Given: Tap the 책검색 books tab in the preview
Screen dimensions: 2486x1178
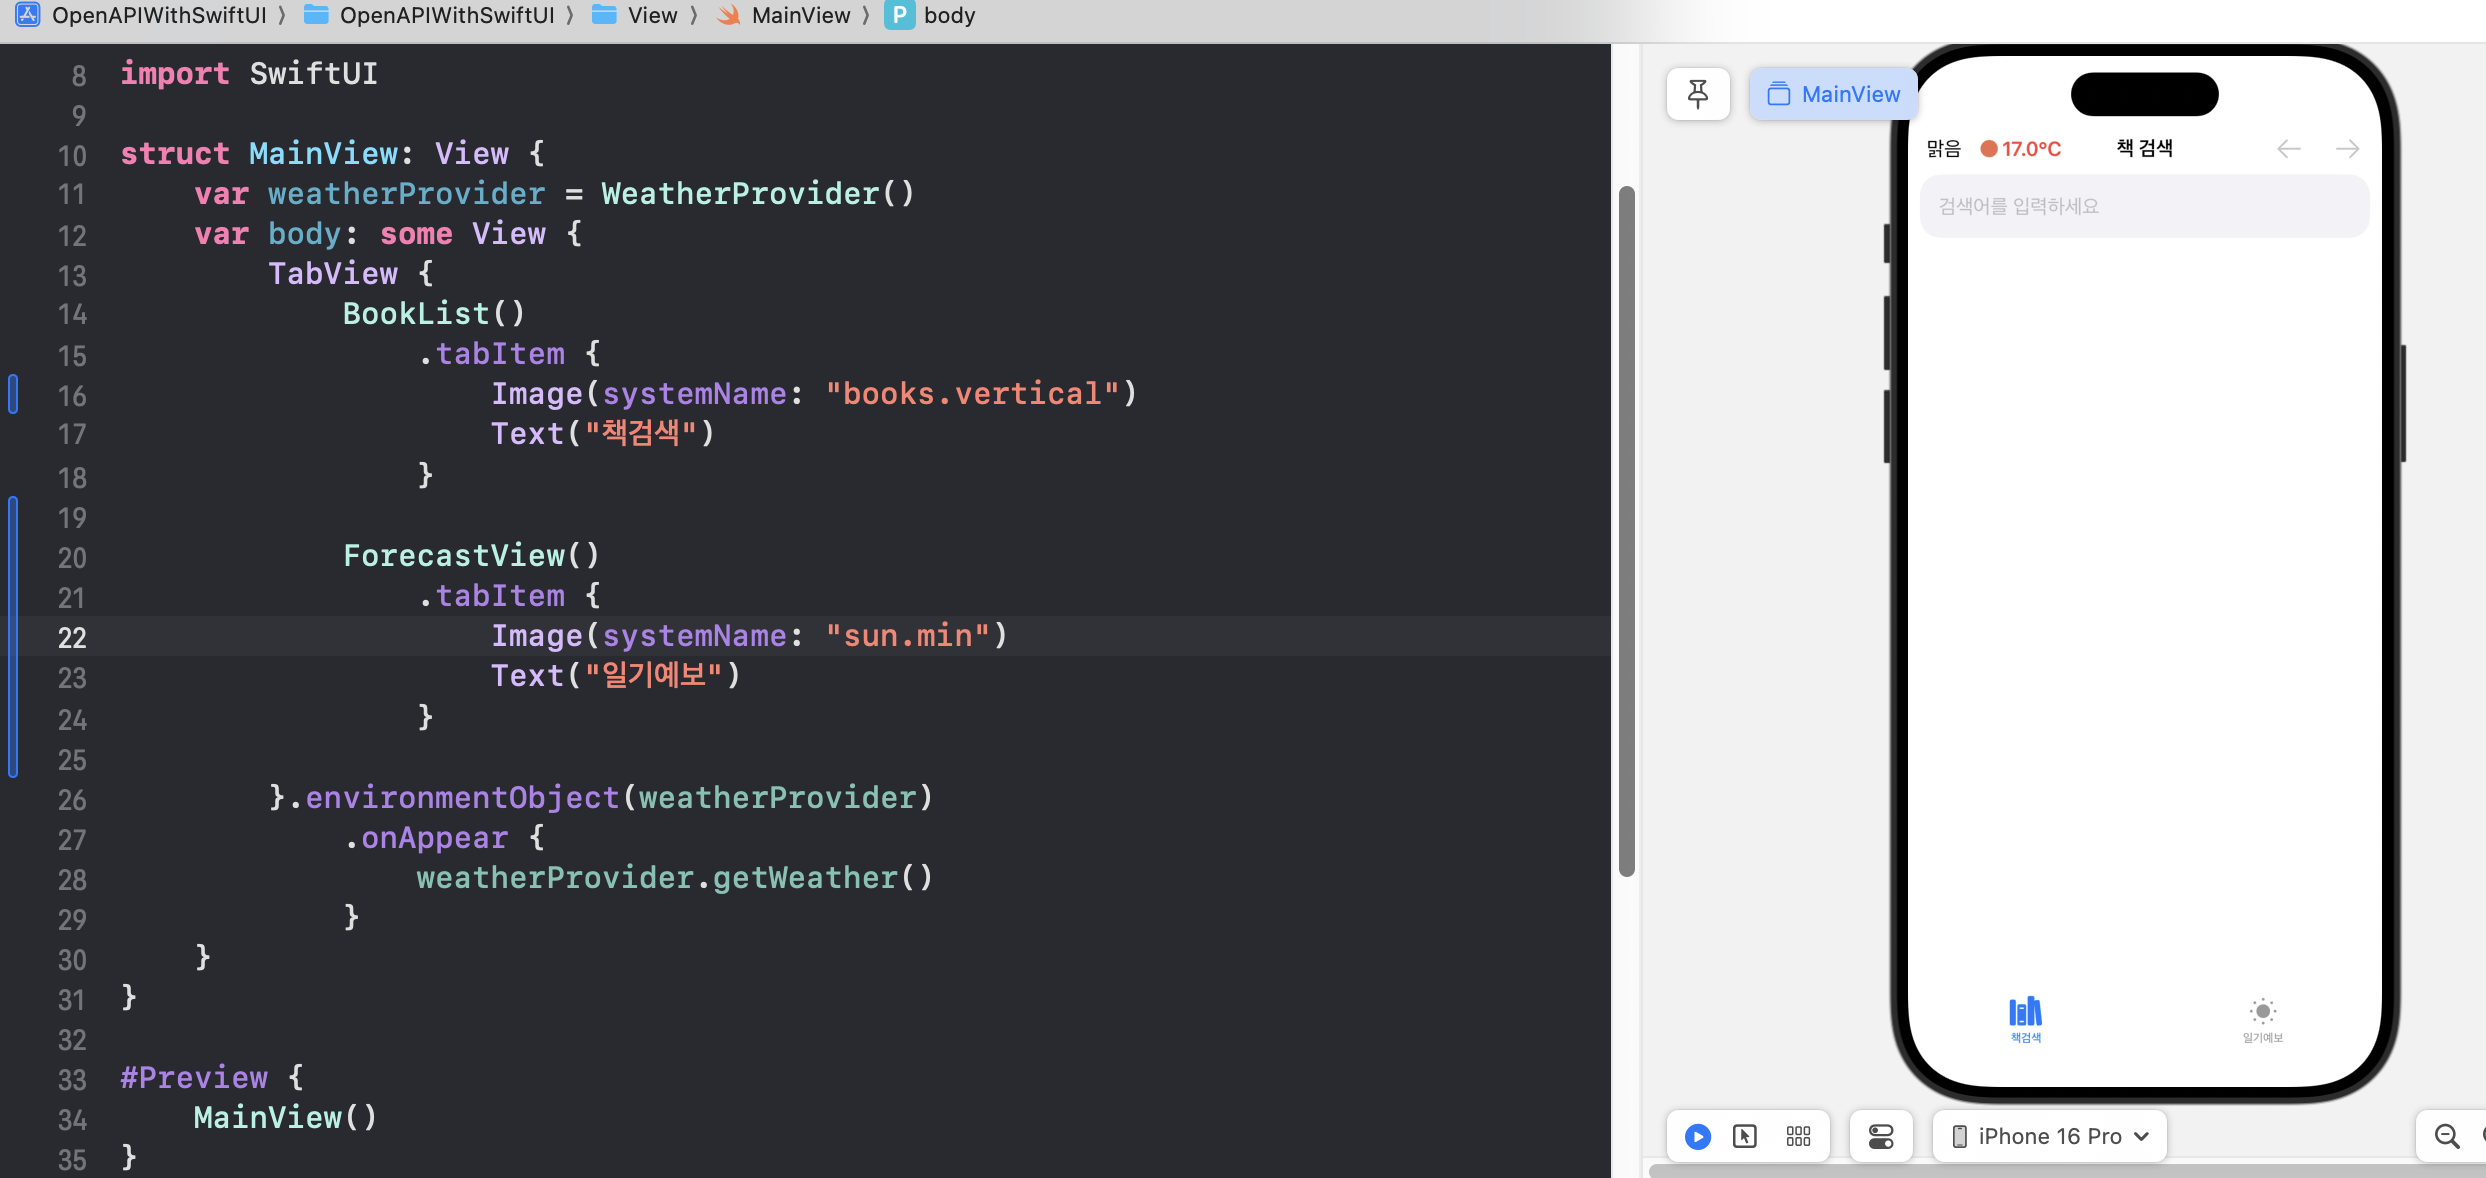Looking at the screenshot, I should (2025, 1019).
